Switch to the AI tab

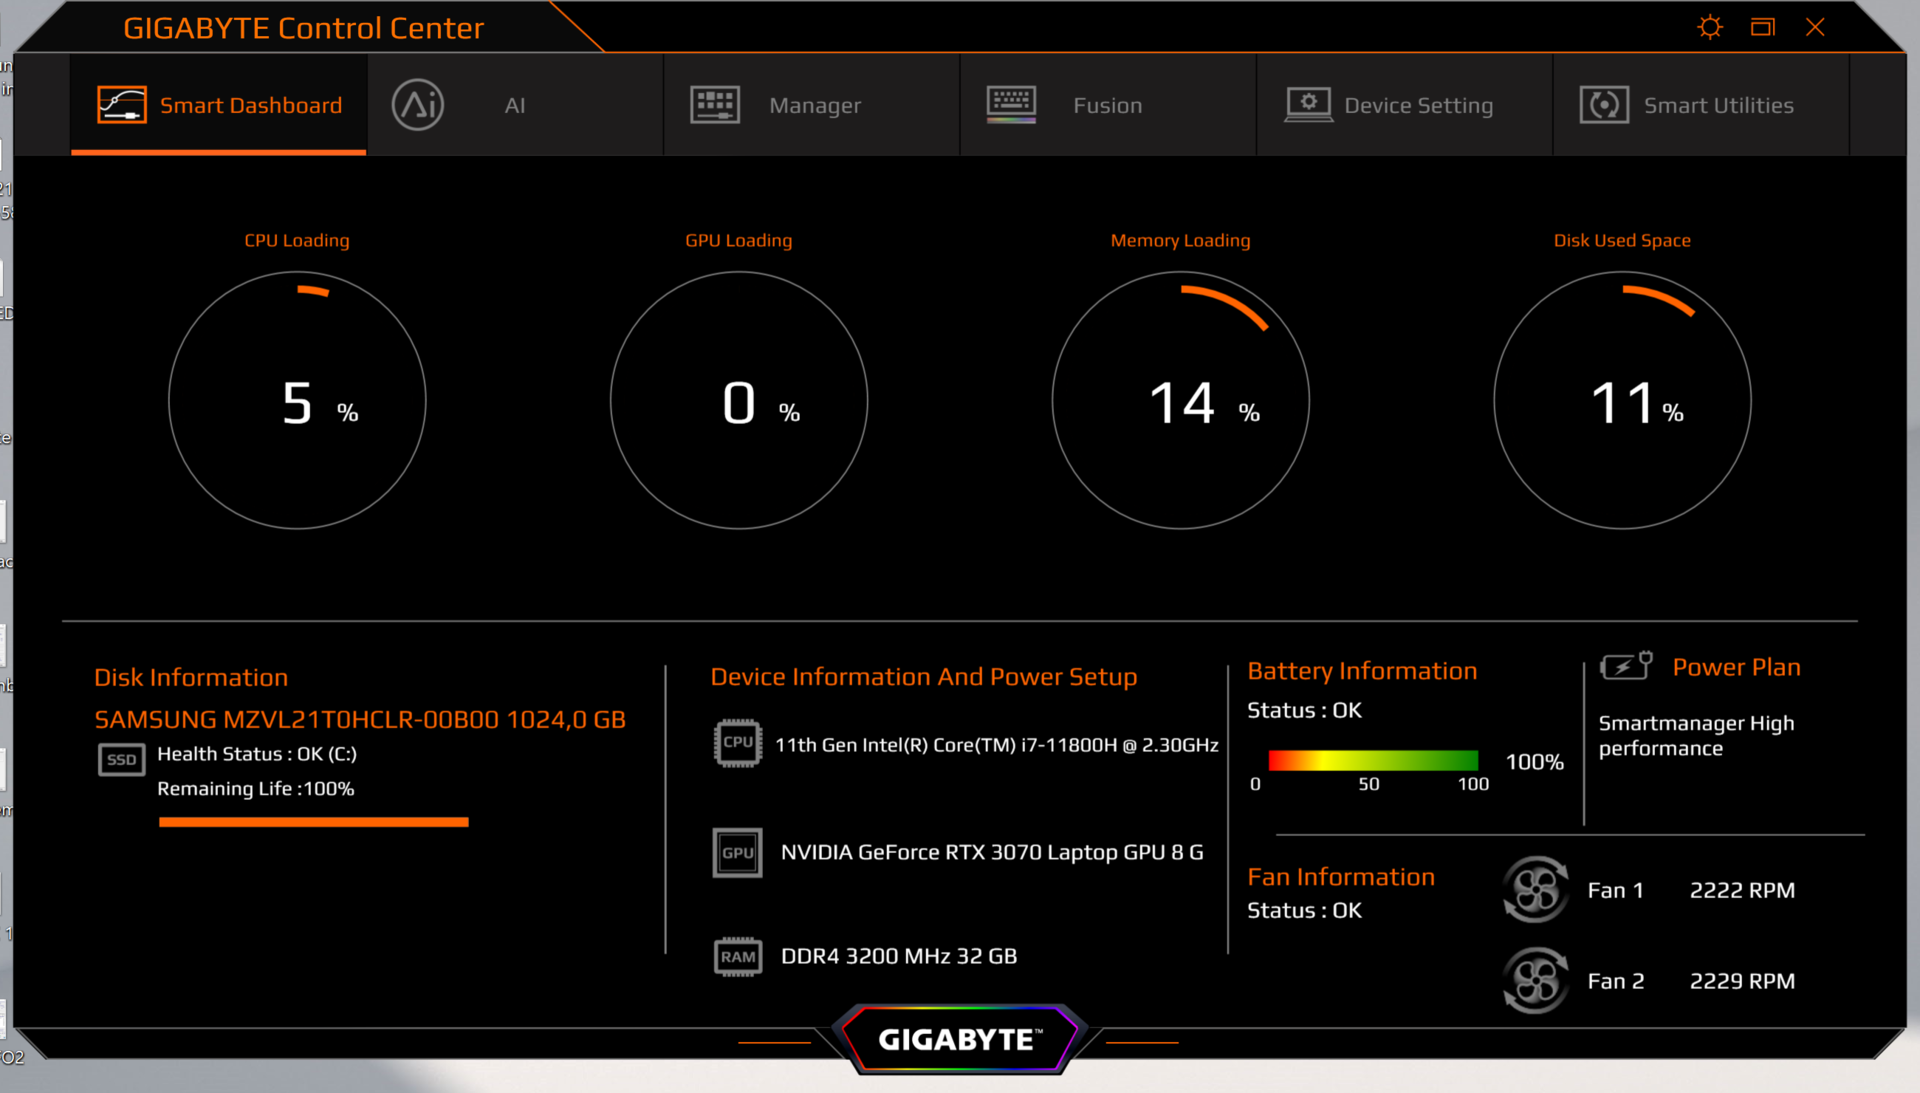click(515, 105)
